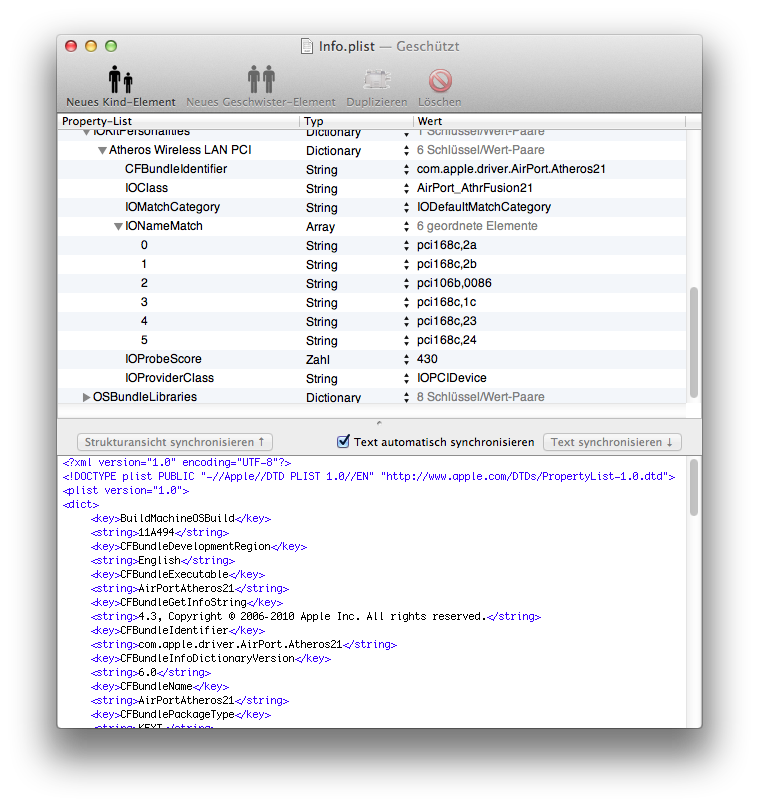Open type stepper for pci106b,0086 row
Viewport: 759px width, 807px height.
[407, 284]
